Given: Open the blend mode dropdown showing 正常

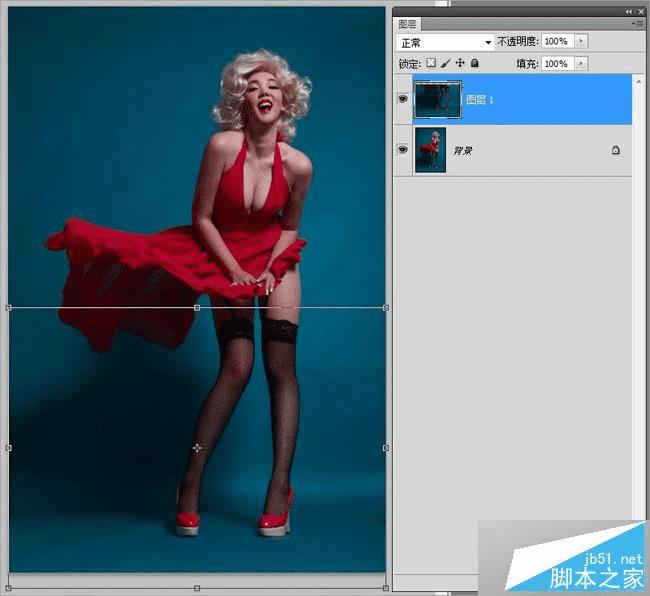Looking at the screenshot, I should (446, 42).
